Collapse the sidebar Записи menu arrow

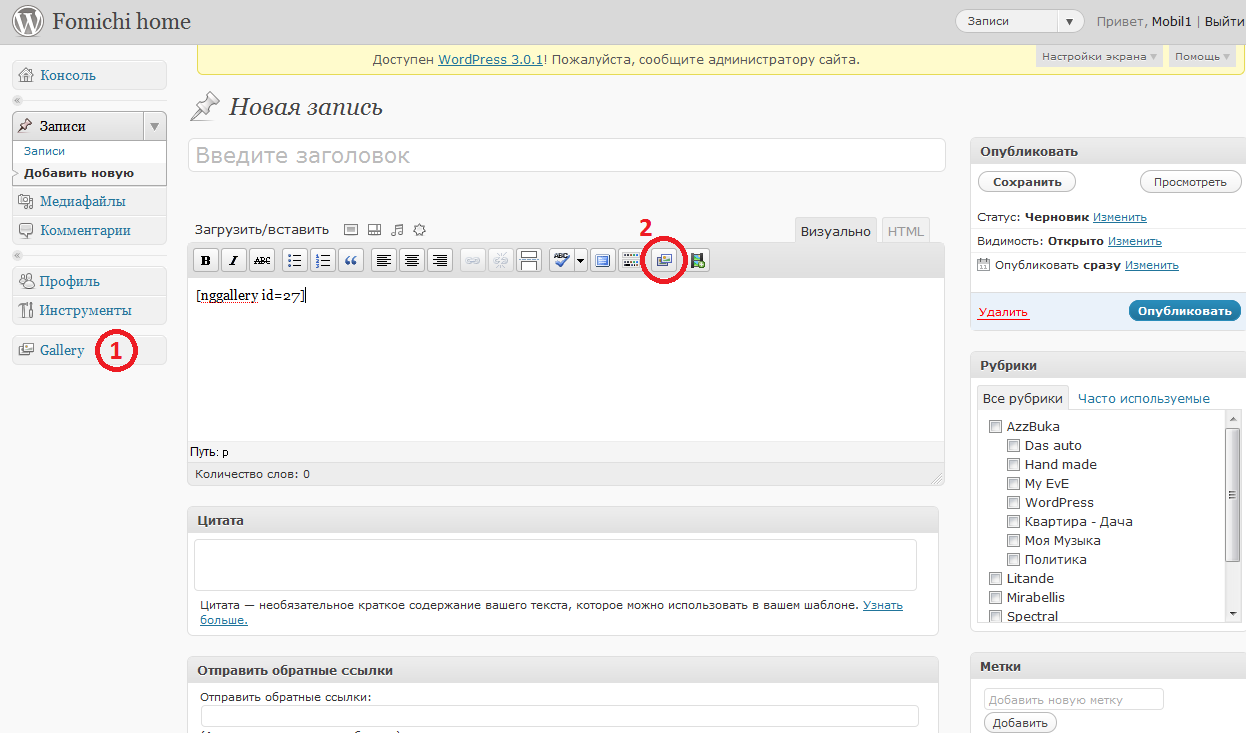tap(154, 126)
